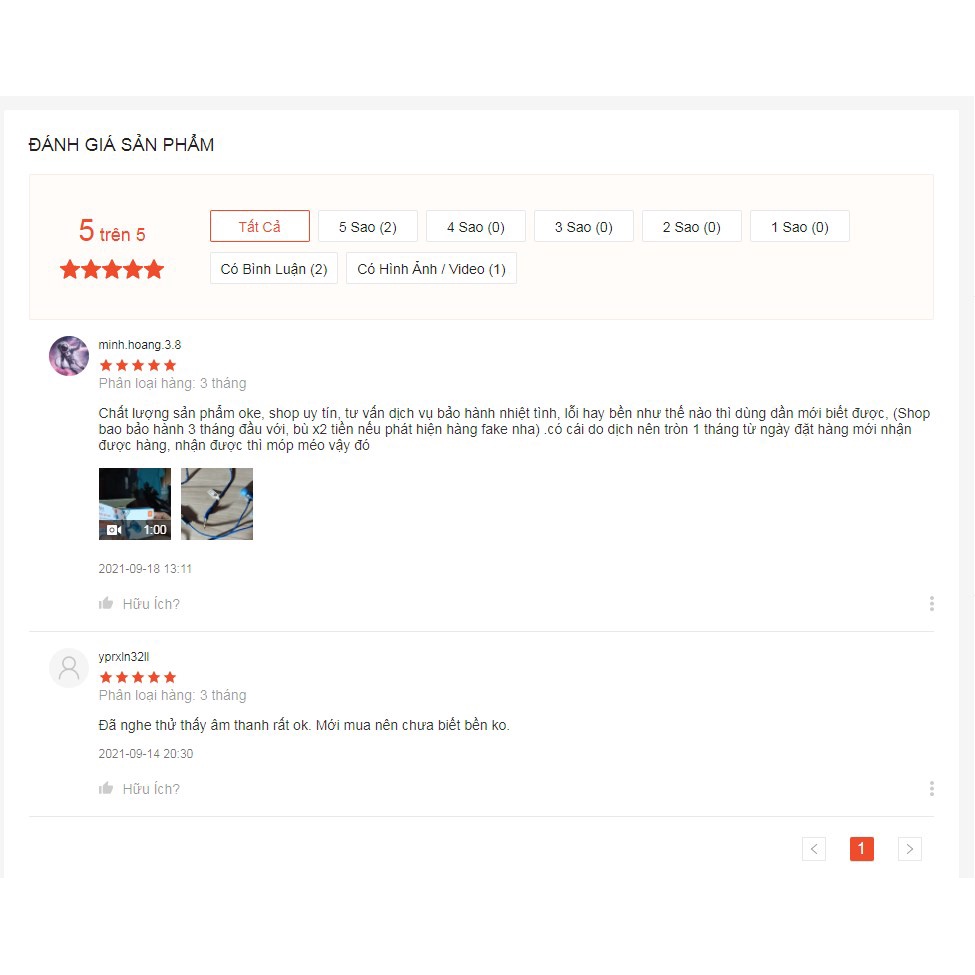Show reviews with Có Bình Luận (2)
This screenshot has height=975, width=975.
[x=274, y=268]
